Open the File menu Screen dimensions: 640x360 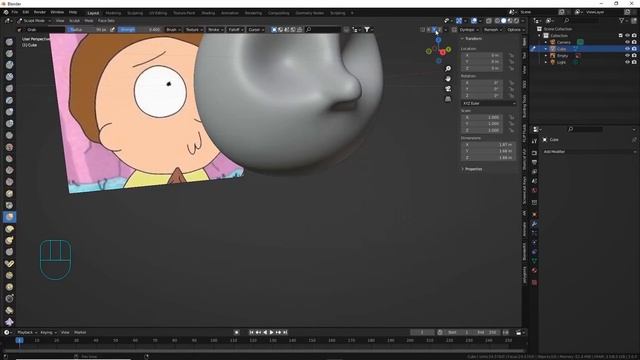(x=15, y=12)
